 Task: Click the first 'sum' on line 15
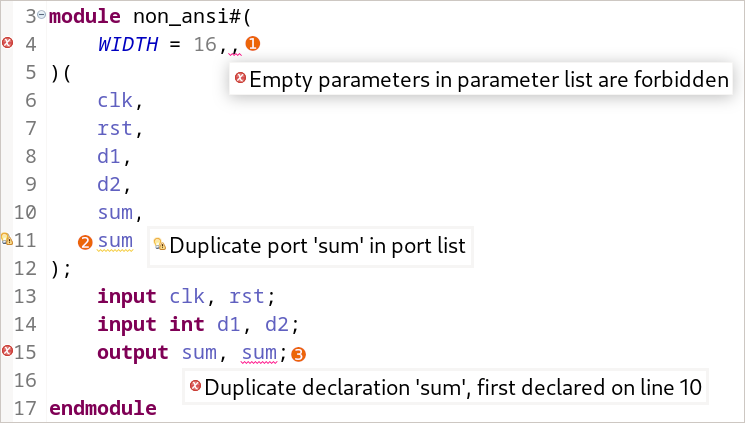tap(199, 353)
